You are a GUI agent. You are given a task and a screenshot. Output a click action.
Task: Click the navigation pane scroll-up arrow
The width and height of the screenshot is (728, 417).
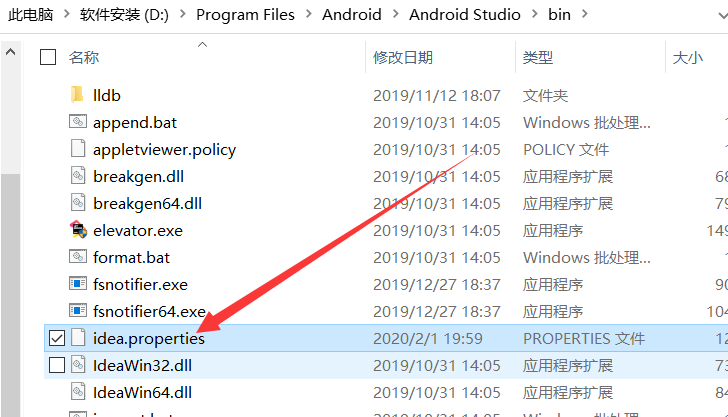(x=10, y=52)
